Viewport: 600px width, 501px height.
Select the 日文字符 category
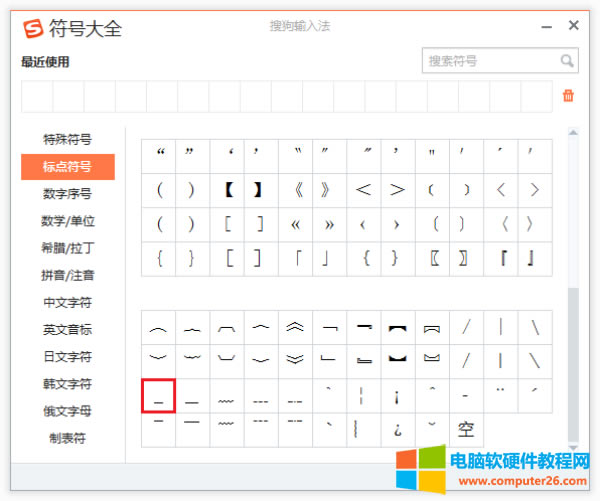click(68, 356)
